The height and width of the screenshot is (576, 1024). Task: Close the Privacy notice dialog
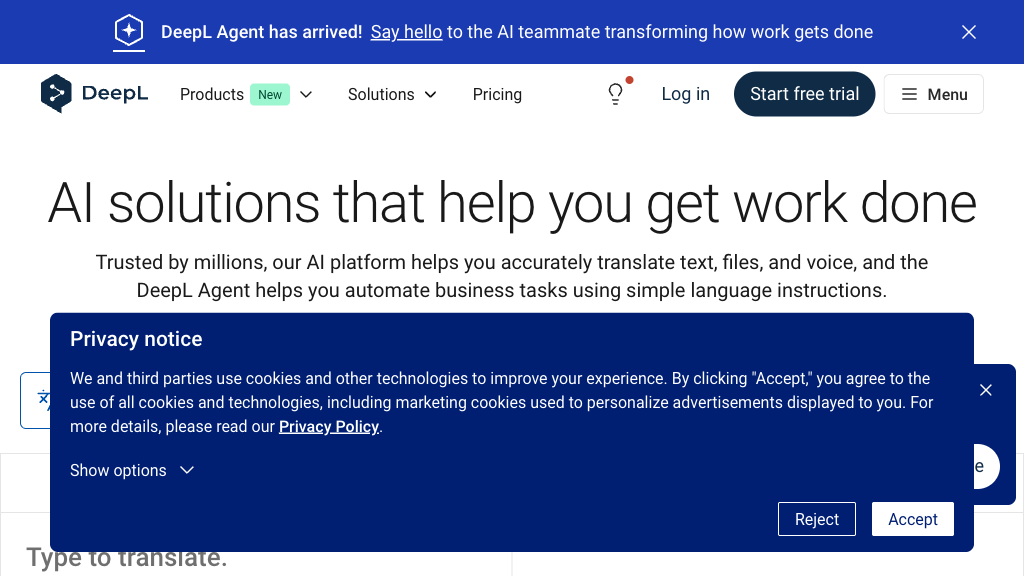pos(986,390)
